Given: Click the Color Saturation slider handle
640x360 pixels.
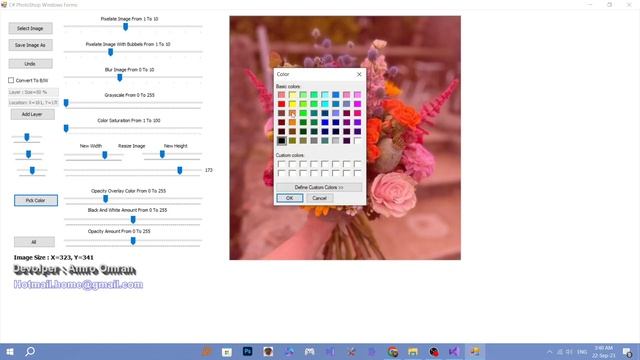Looking at the screenshot, I should [66, 128].
